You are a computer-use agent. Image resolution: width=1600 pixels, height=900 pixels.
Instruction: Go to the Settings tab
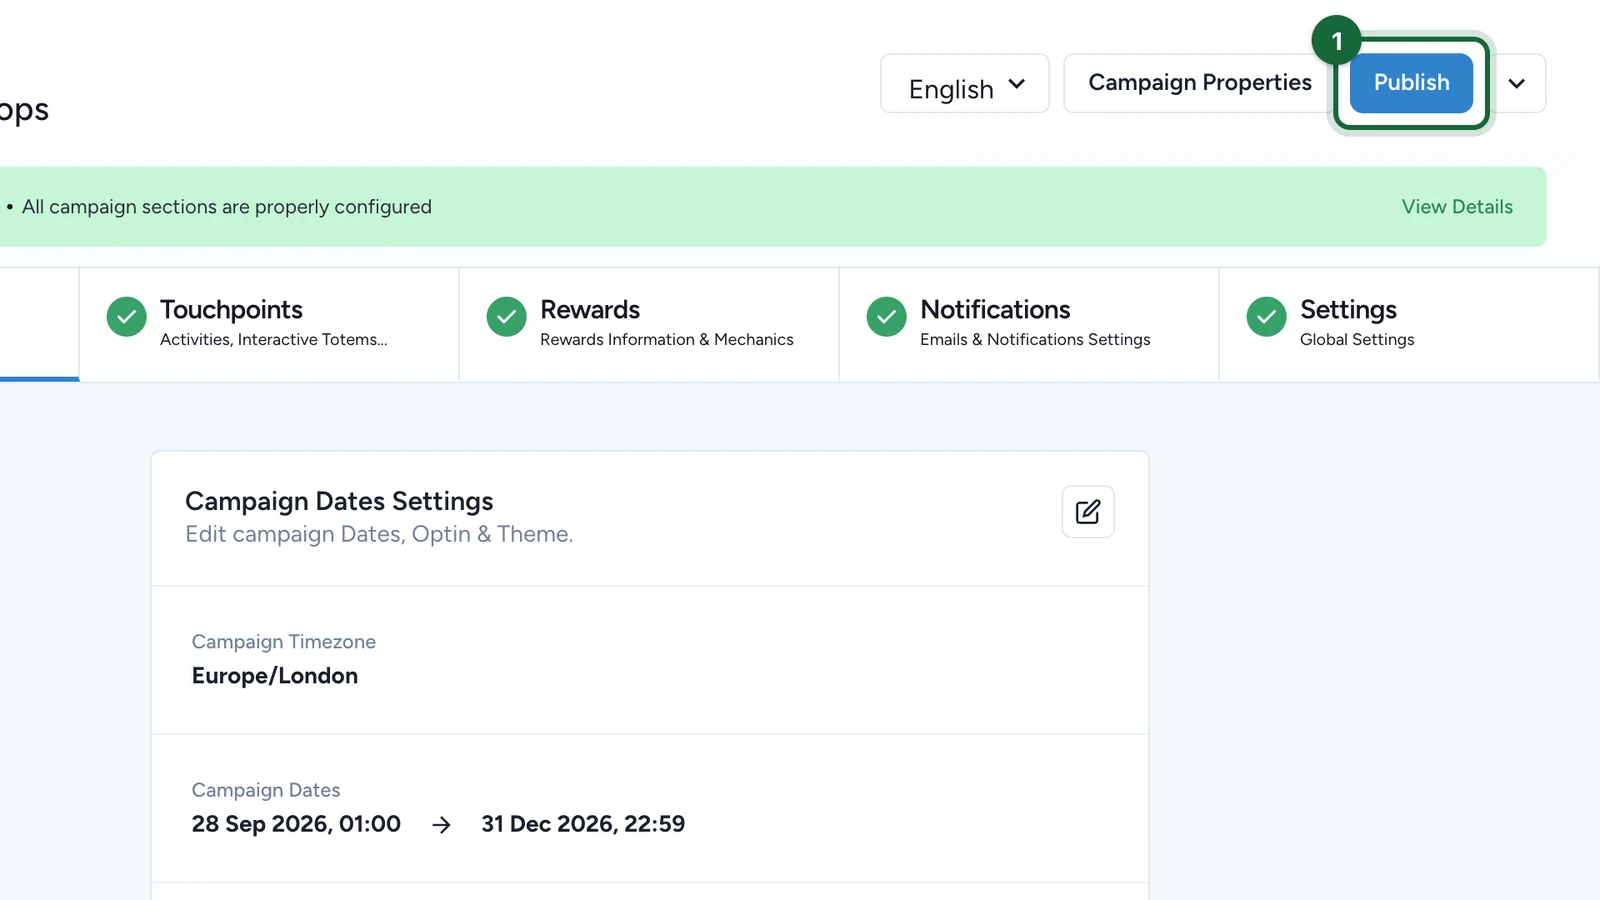pos(1409,324)
